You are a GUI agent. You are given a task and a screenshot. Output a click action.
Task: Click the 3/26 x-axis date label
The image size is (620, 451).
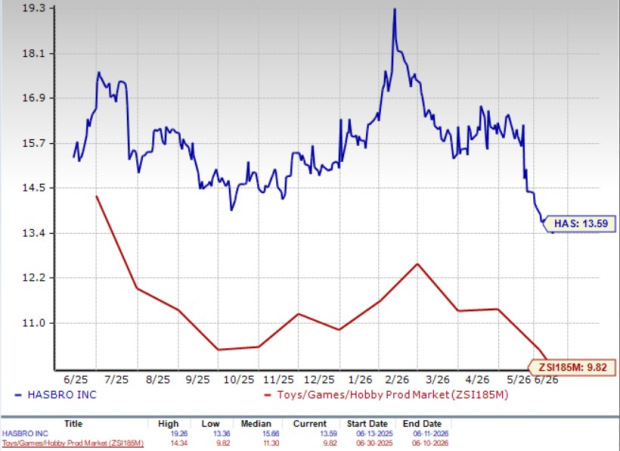click(438, 380)
